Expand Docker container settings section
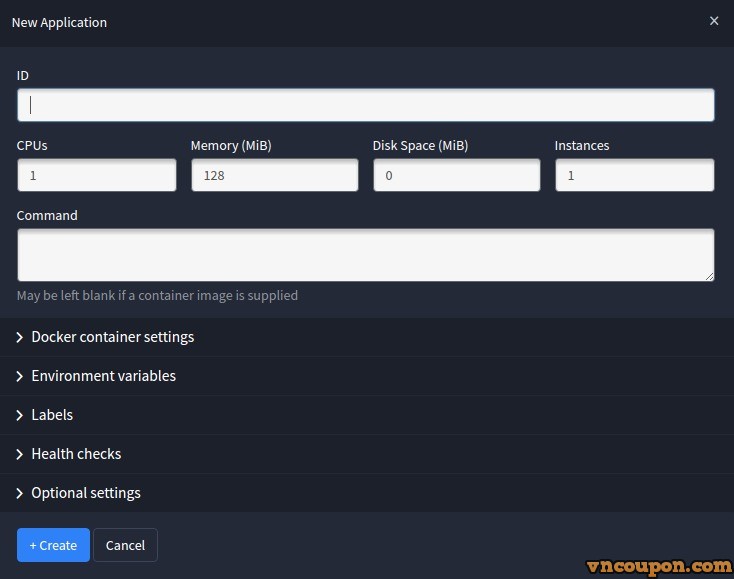The image size is (734, 579). [x=367, y=337]
